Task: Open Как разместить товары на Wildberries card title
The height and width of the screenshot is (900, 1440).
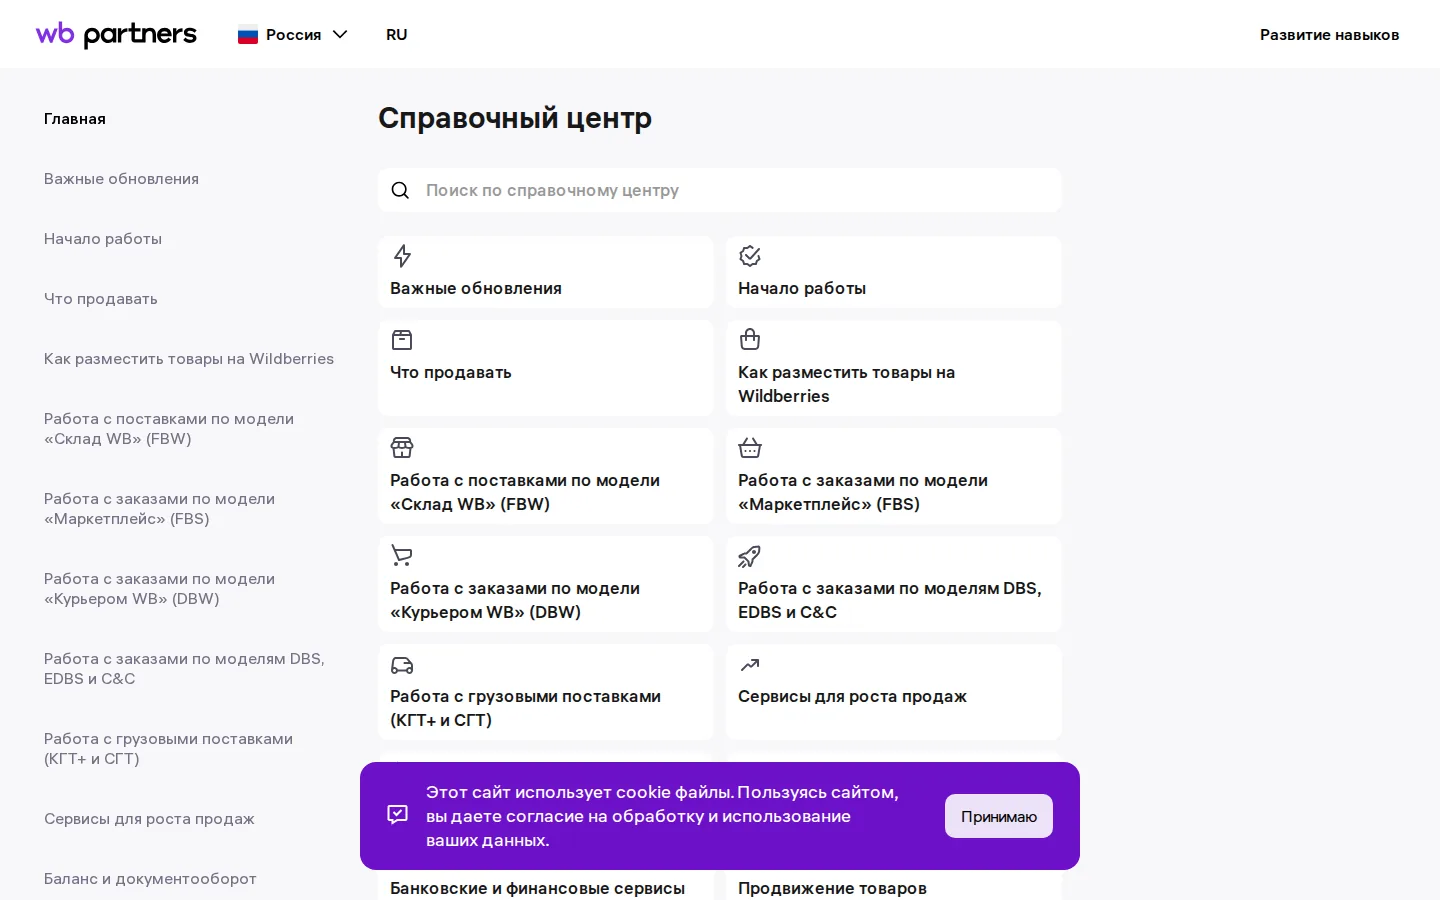Action: (846, 384)
